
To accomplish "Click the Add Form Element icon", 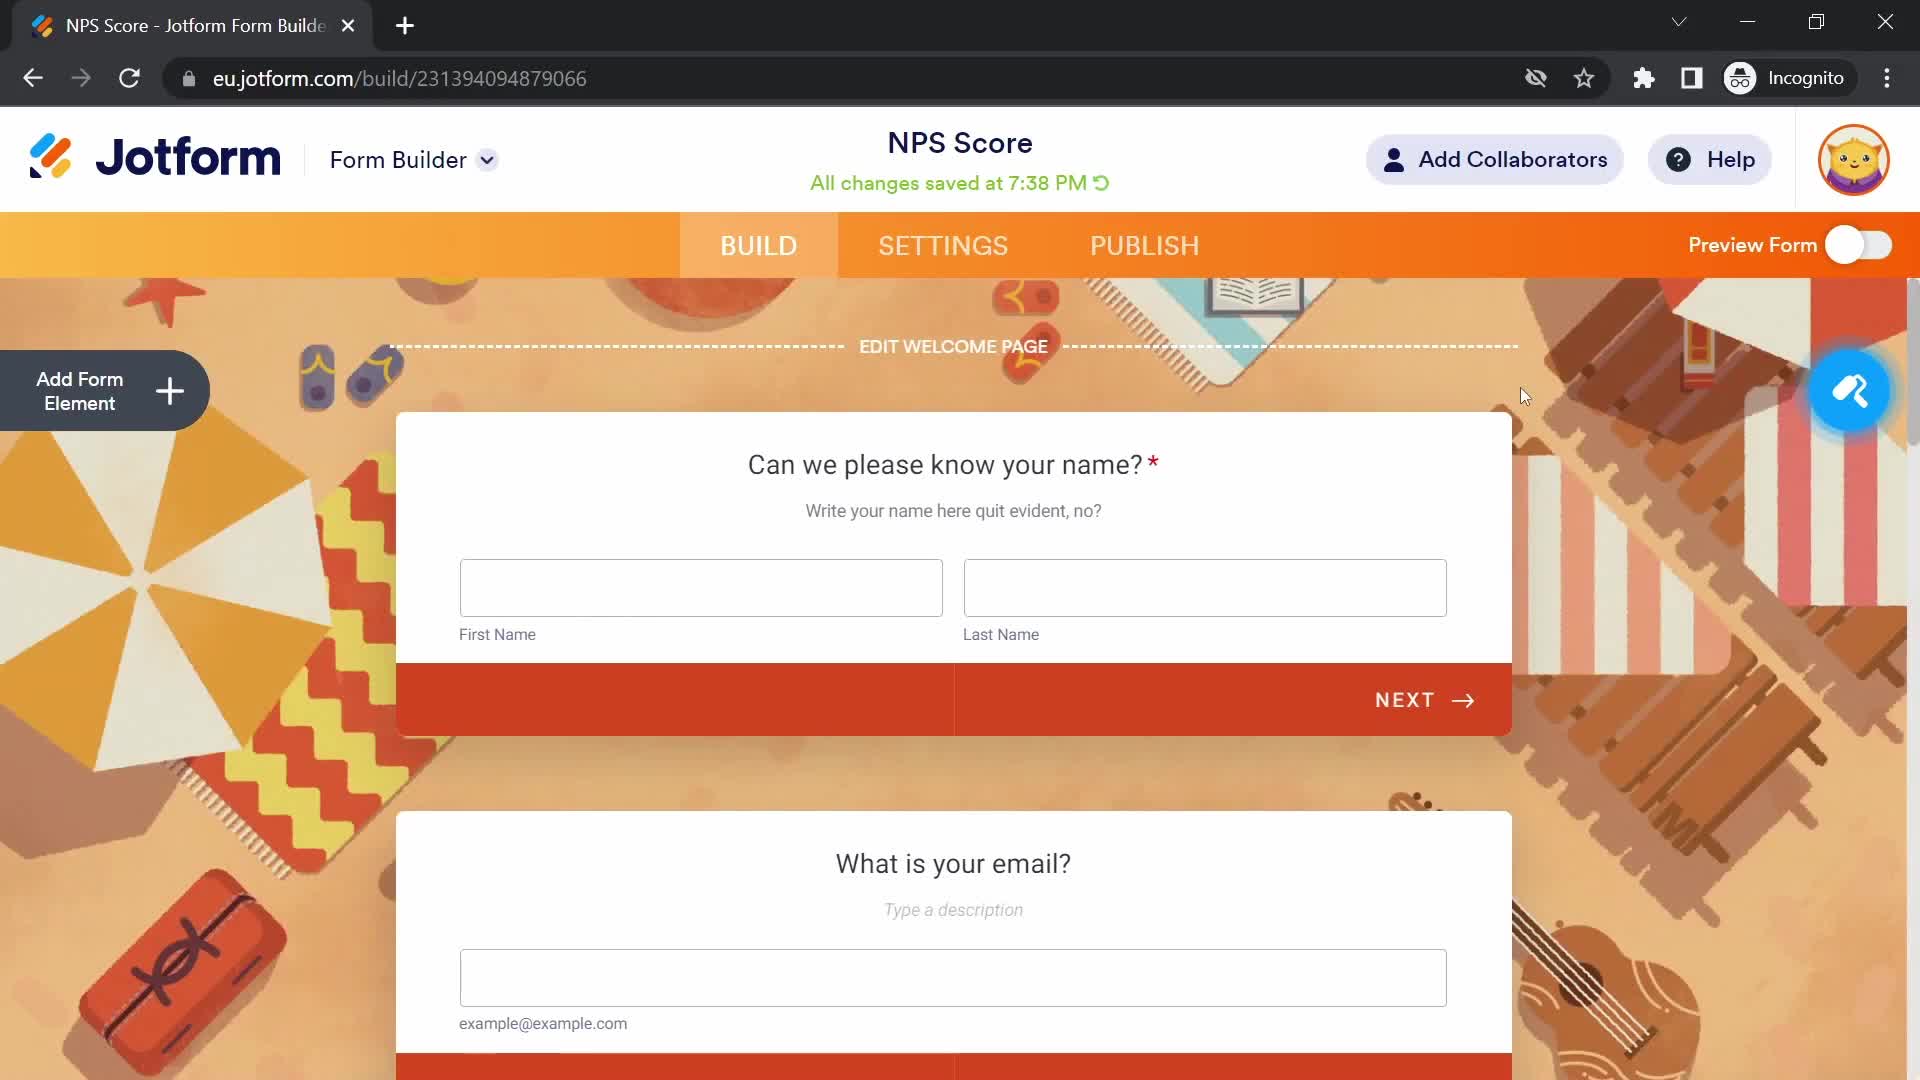I will click(169, 390).
